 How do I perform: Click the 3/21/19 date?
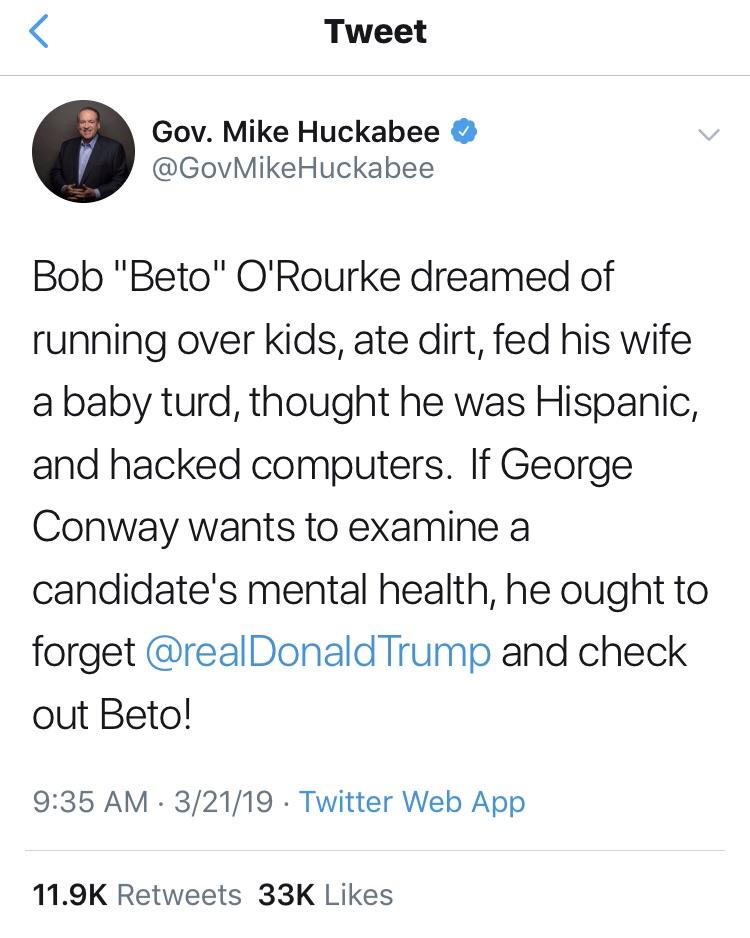[220, 801]
